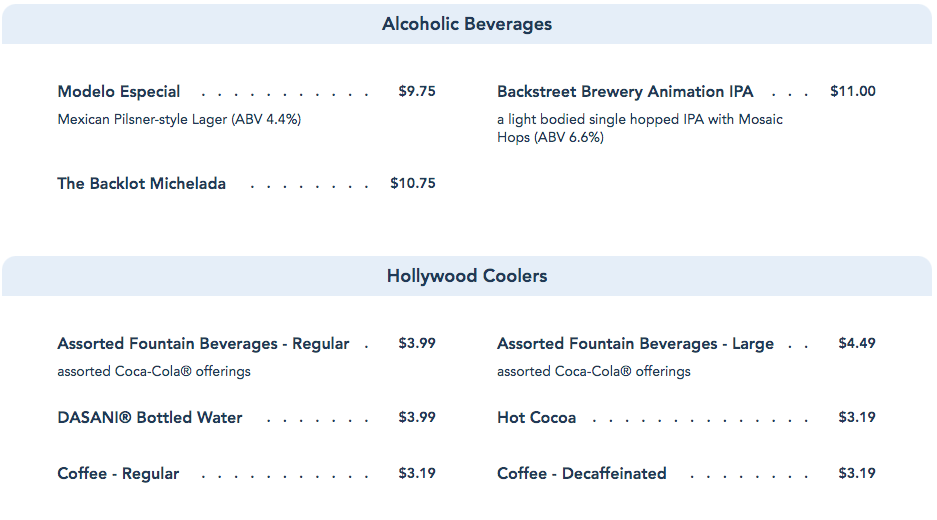Screen dimensions: 937x520
Task: Choose Assorted Fountain Beverages - Large
Action: (635, 344)
